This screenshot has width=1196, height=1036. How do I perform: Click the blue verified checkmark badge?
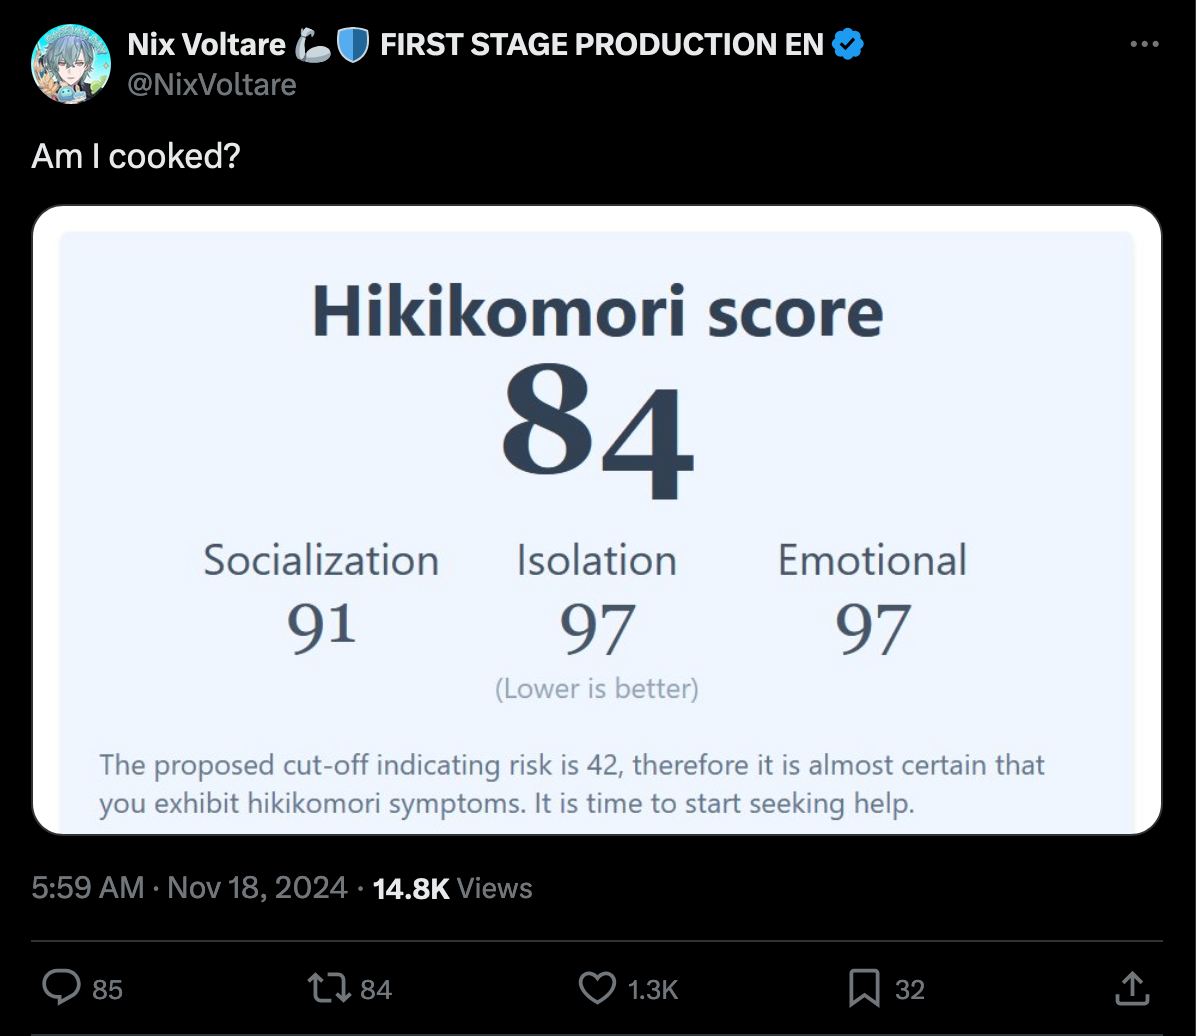point(848,44)
